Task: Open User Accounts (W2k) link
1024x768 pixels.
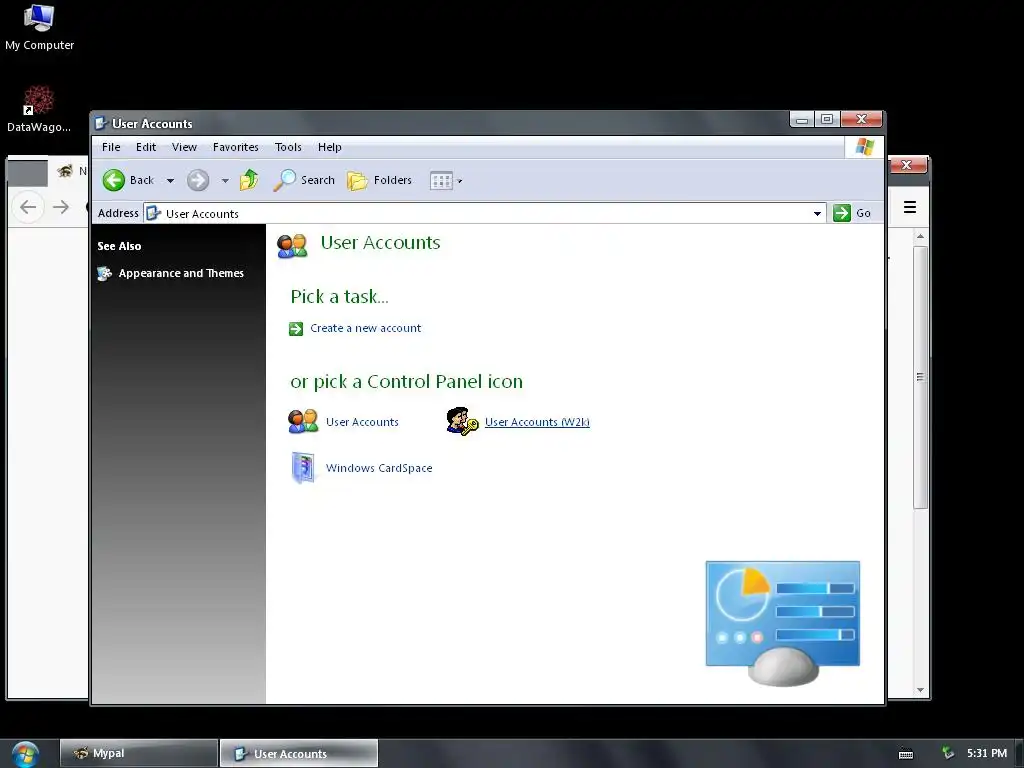Action: pyautogui.click(x=537, y=422)
